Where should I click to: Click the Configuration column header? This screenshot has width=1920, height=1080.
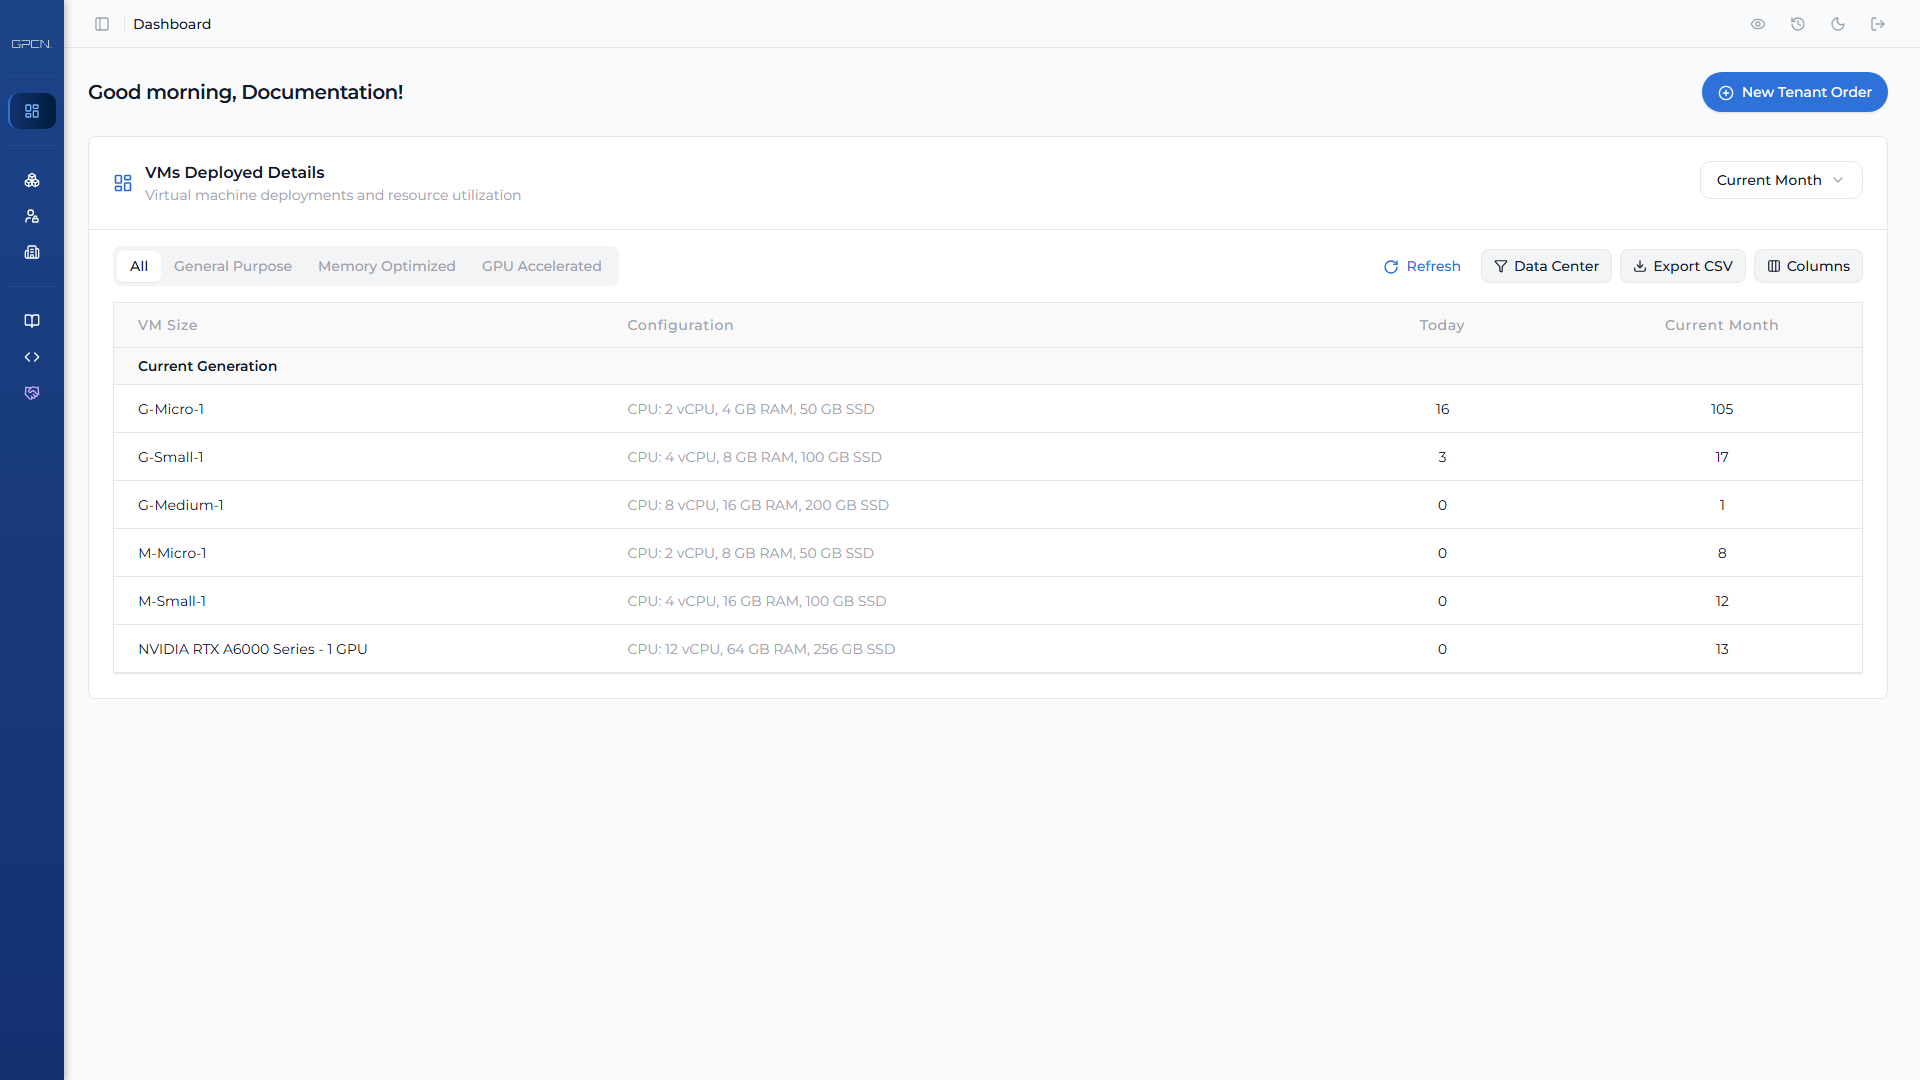[680, 325]
